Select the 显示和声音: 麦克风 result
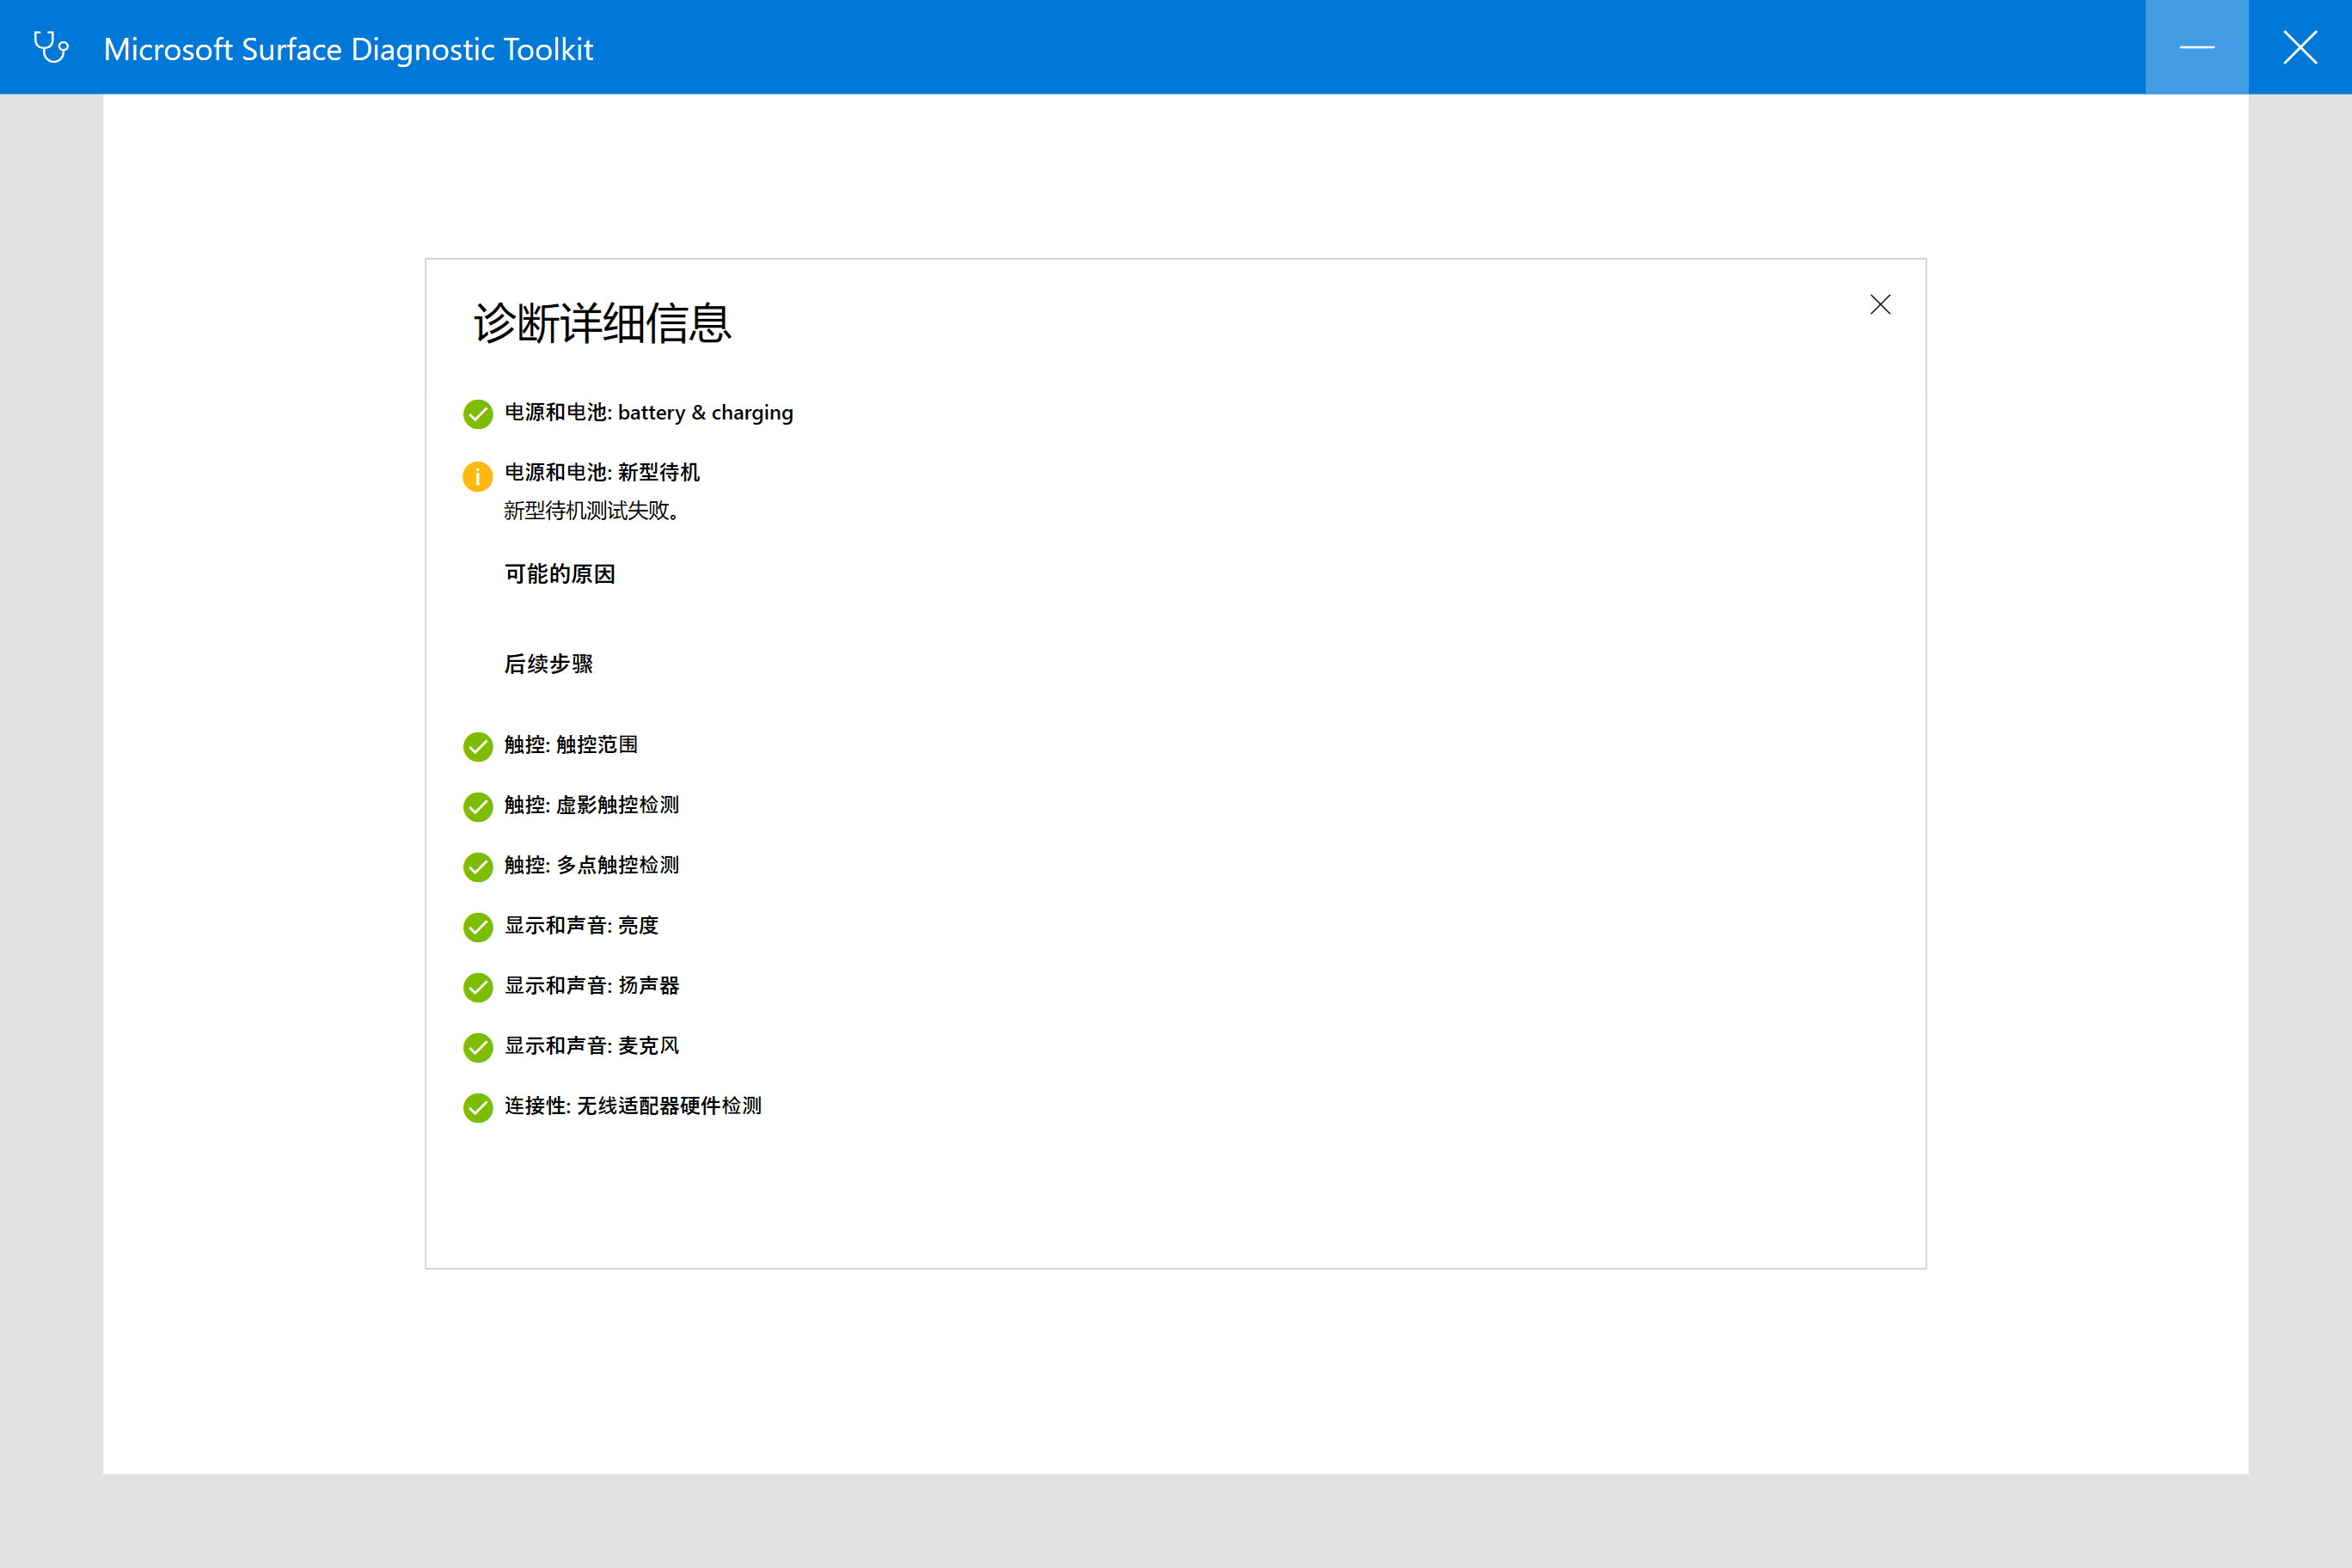 coord(592,1045)
